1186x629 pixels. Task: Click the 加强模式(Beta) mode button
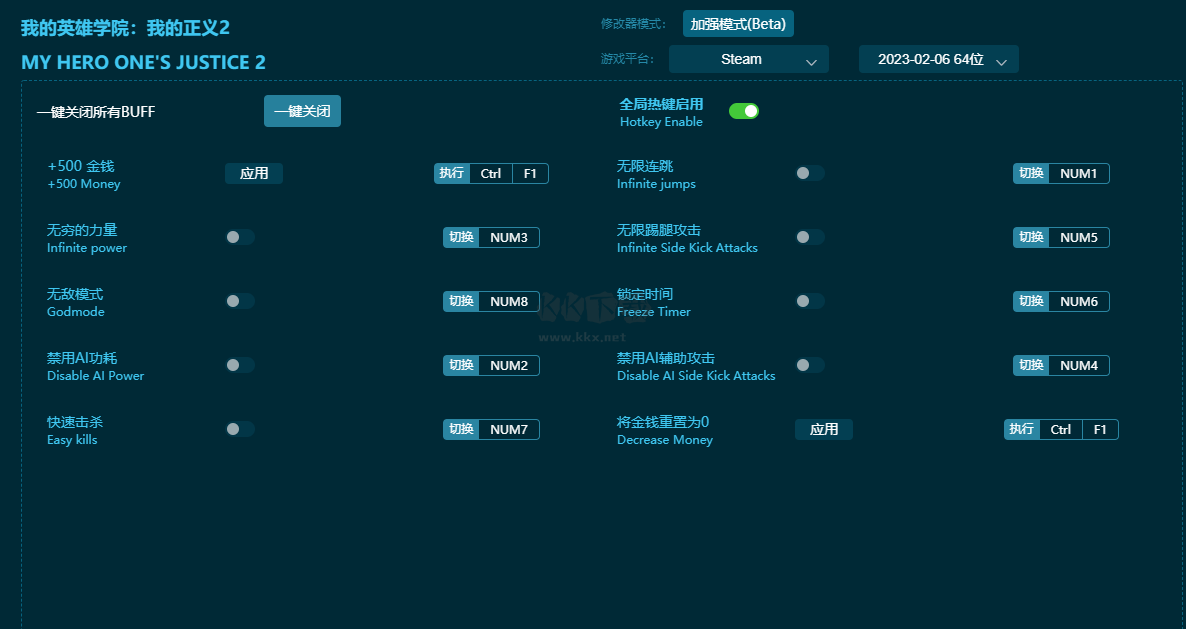pos(737,24)
